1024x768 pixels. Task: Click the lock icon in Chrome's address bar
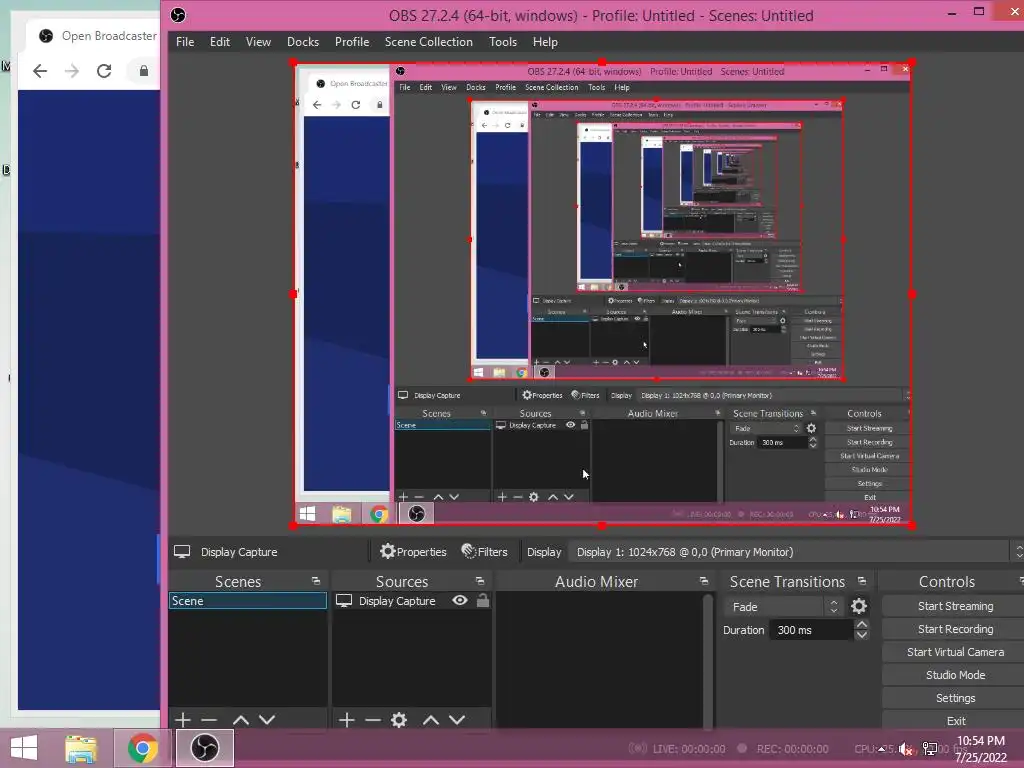click(x=144, y=71)
